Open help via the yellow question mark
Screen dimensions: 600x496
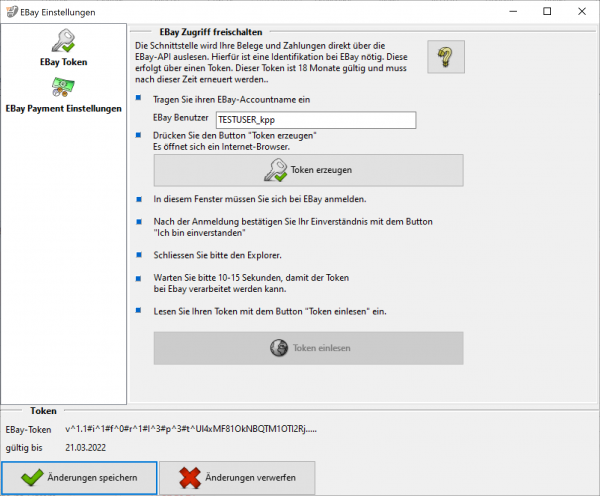point(446,58)
